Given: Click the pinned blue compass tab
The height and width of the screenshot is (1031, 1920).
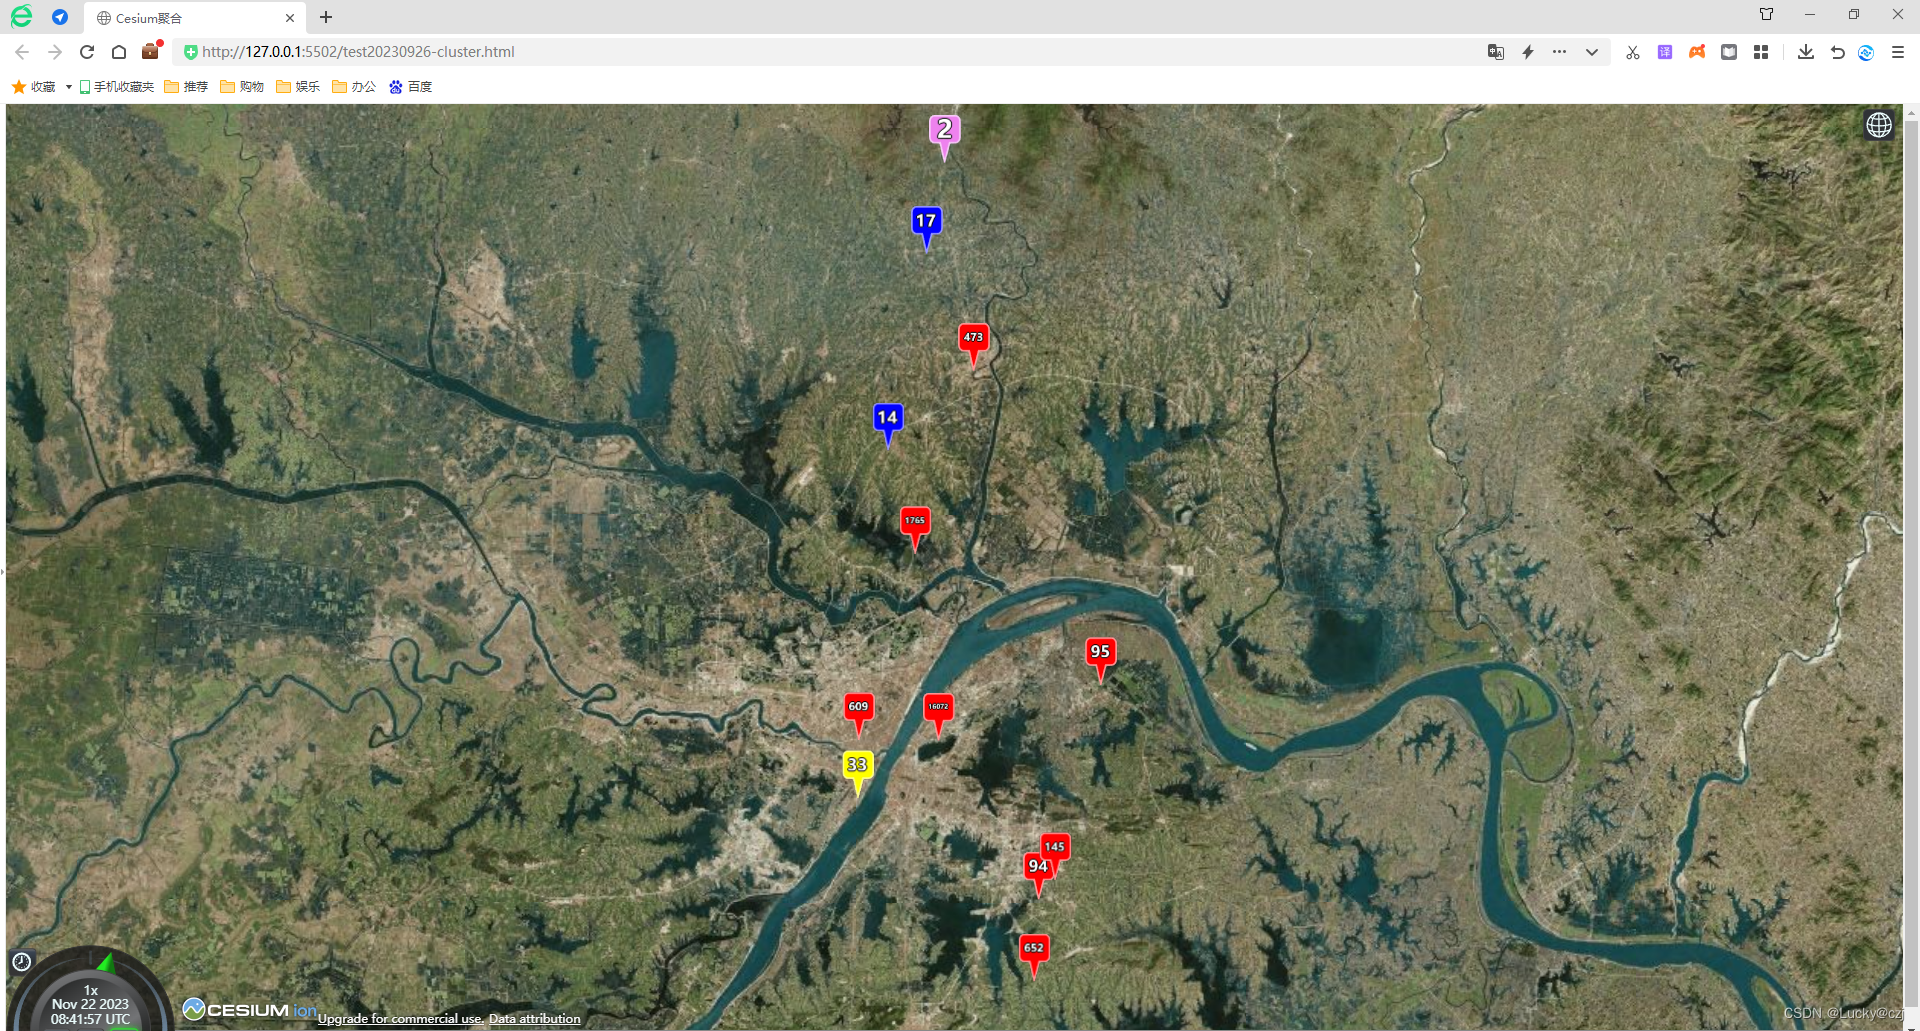Looking at the screenshot, I should (60, 17).
